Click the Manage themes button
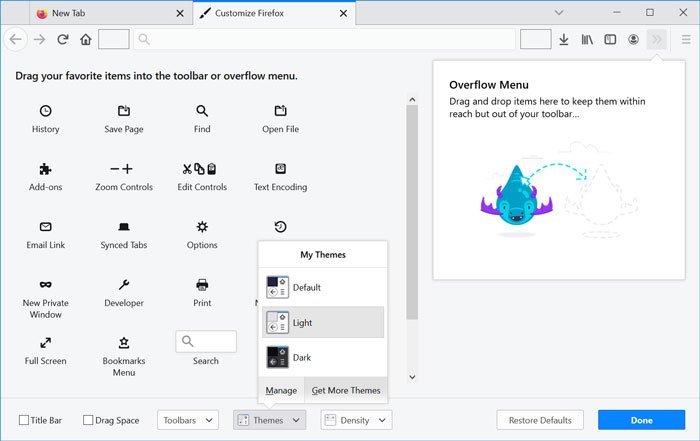700x441 pixels. [281, 390]
